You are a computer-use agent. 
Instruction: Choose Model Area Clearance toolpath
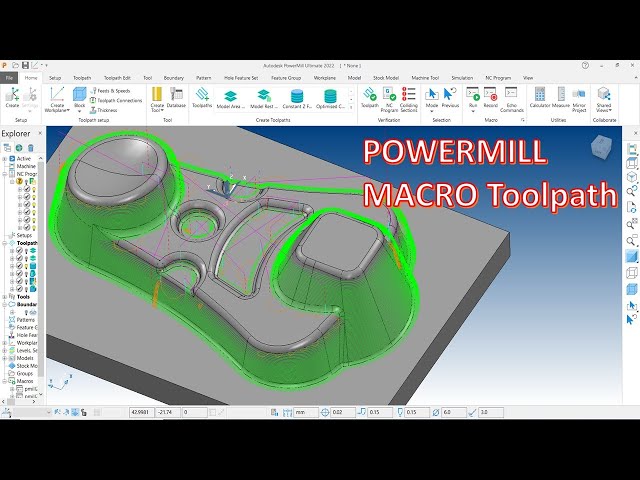231,100
